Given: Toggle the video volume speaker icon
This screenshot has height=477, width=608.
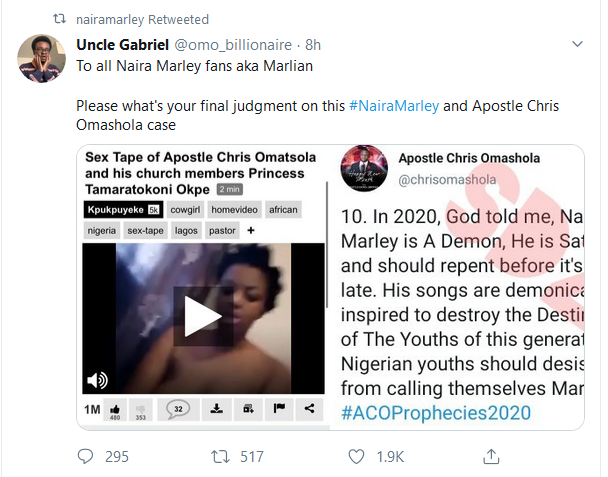Looking at the screenshot, I should pos(97,380).
